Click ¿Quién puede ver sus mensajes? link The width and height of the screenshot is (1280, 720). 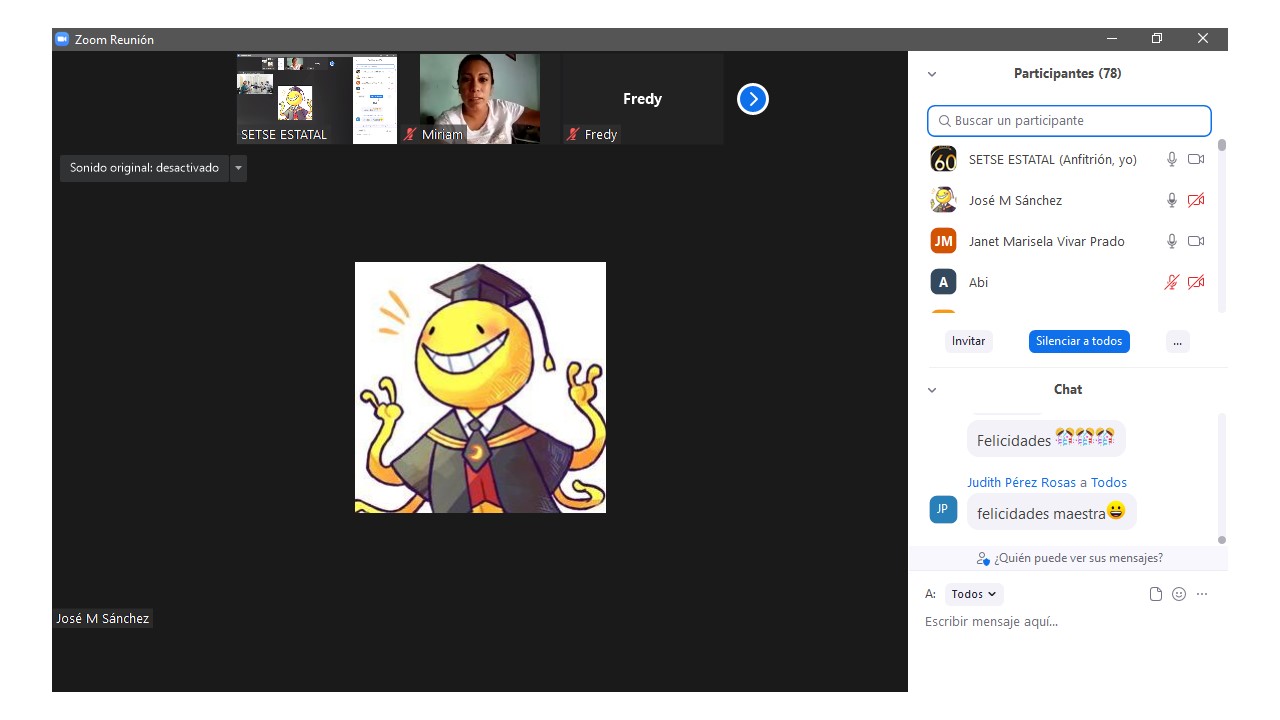click(x=1070, y=558)
